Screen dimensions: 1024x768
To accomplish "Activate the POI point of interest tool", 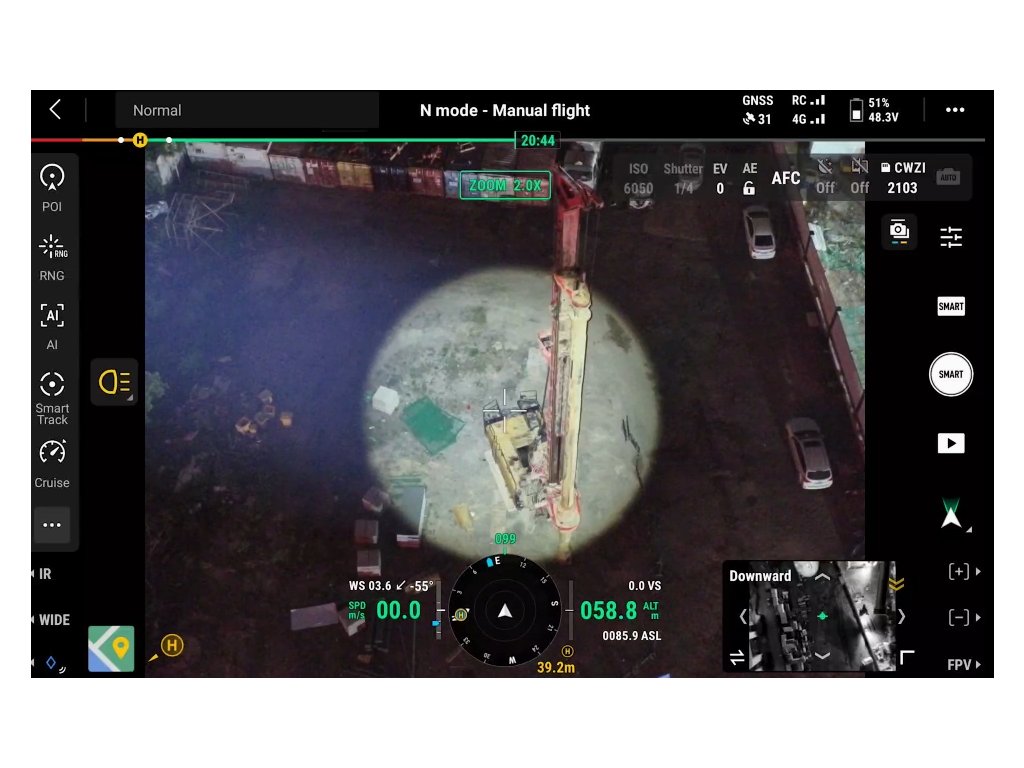I will click(52, 189).
